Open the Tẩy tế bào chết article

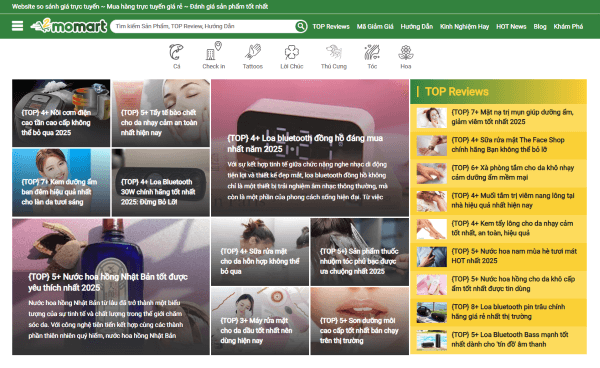pos(161,113)
